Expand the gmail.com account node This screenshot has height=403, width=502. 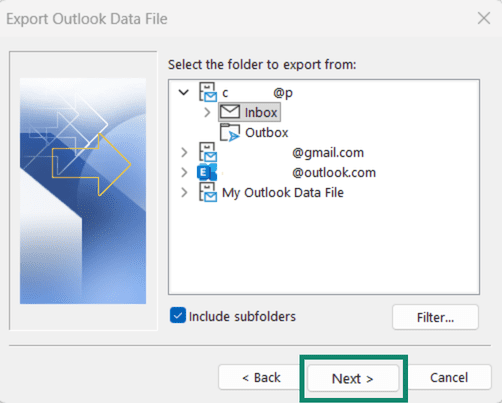click(x=184, y=152)
